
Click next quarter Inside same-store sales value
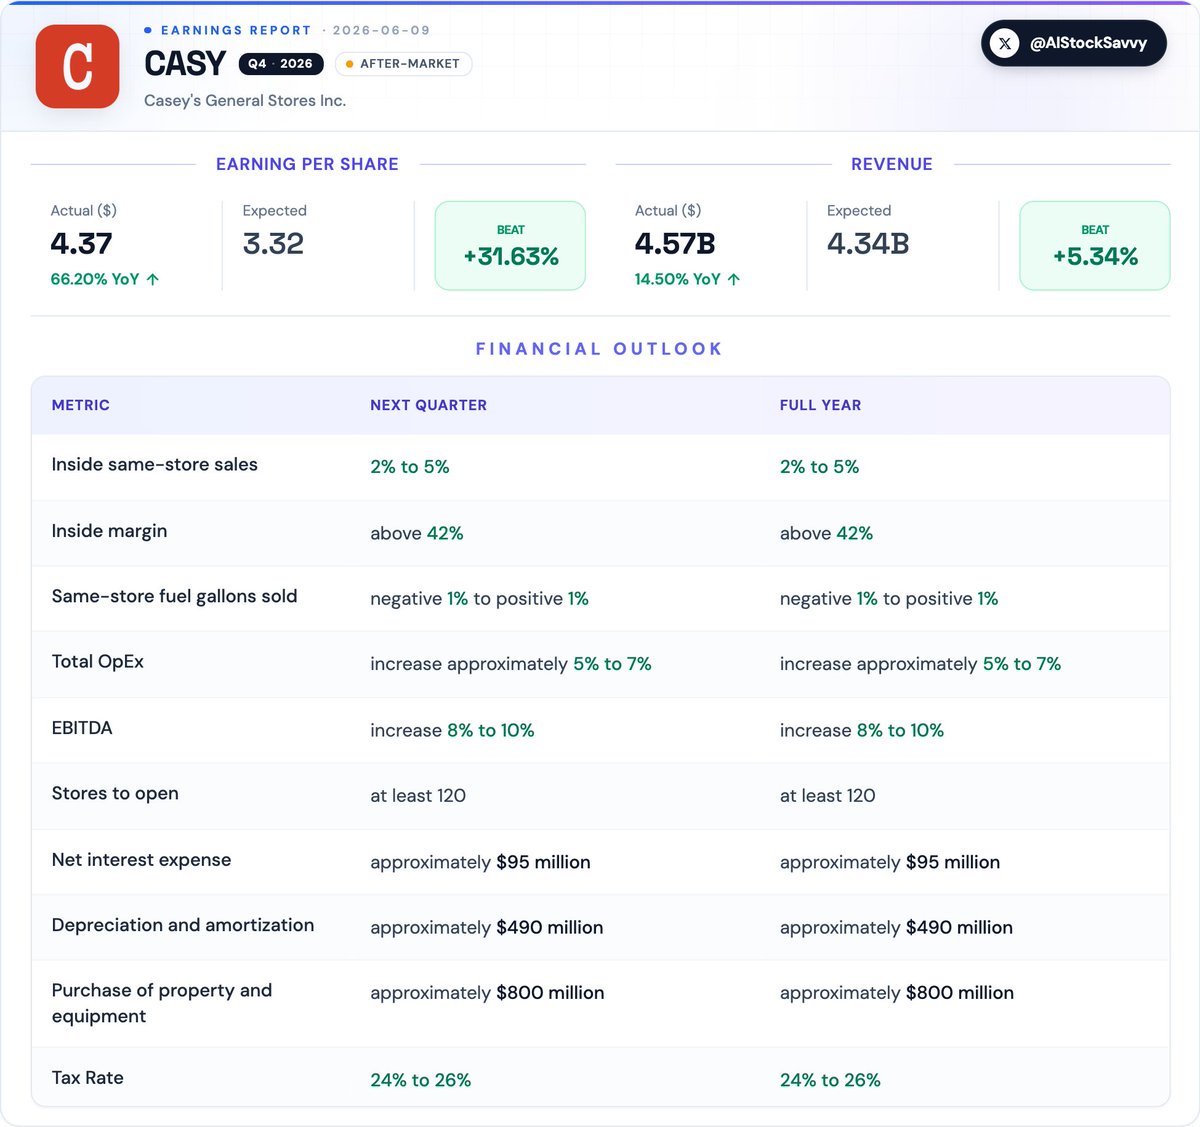410,467
